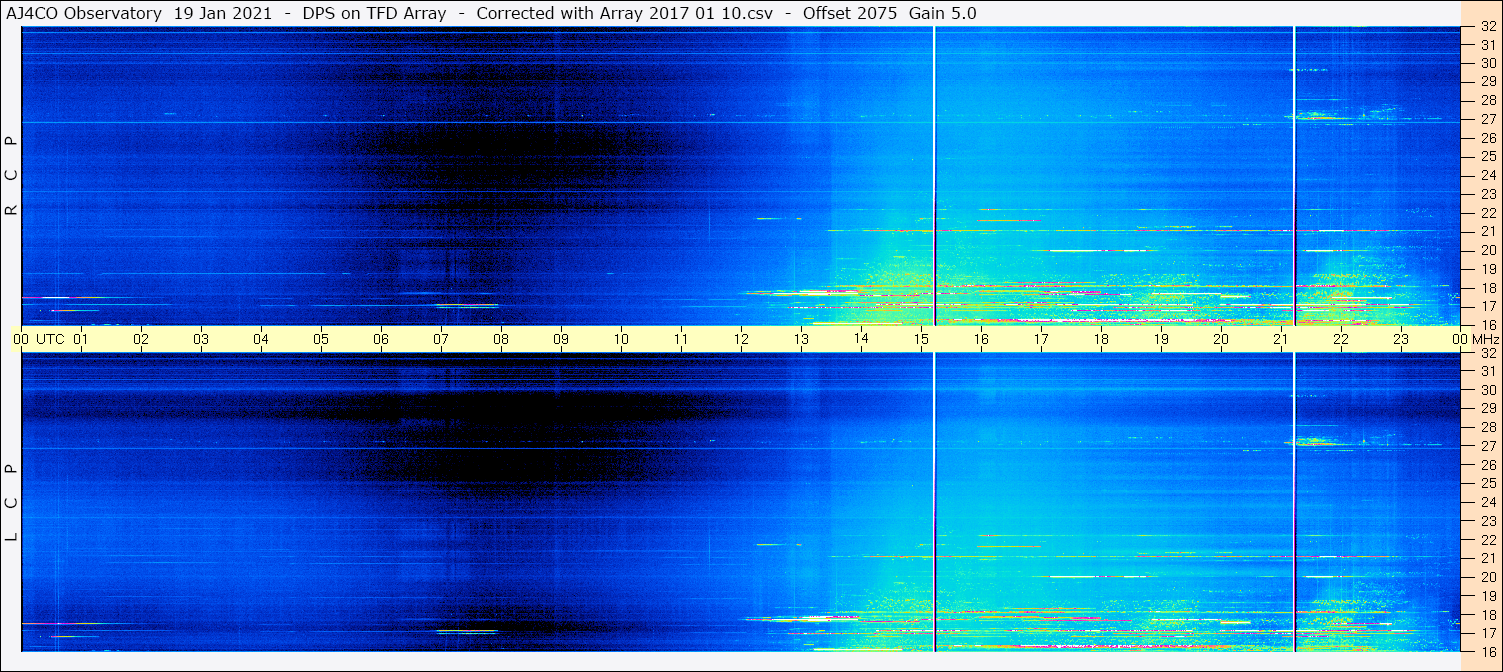The image size is (1503, 672).
Task: Select hour "03" on the UTC axis
Action: [201, 339]
